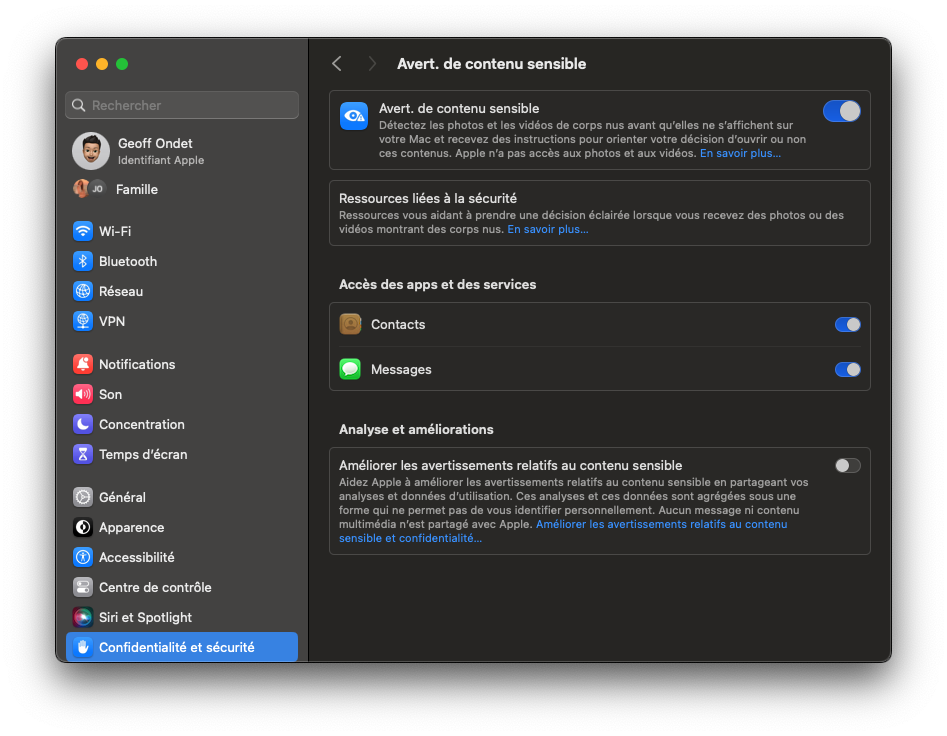Open Améliorer les avertissements confidentialité link
Screen dimensions: 947x736
tap(563, 531)
